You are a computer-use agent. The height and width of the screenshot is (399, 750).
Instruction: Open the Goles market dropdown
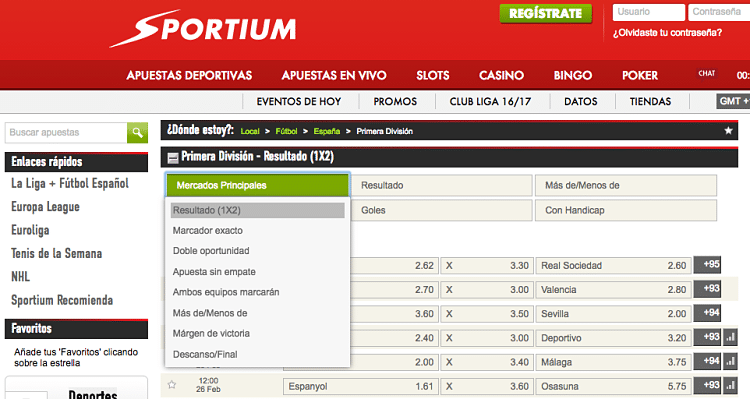441,210
